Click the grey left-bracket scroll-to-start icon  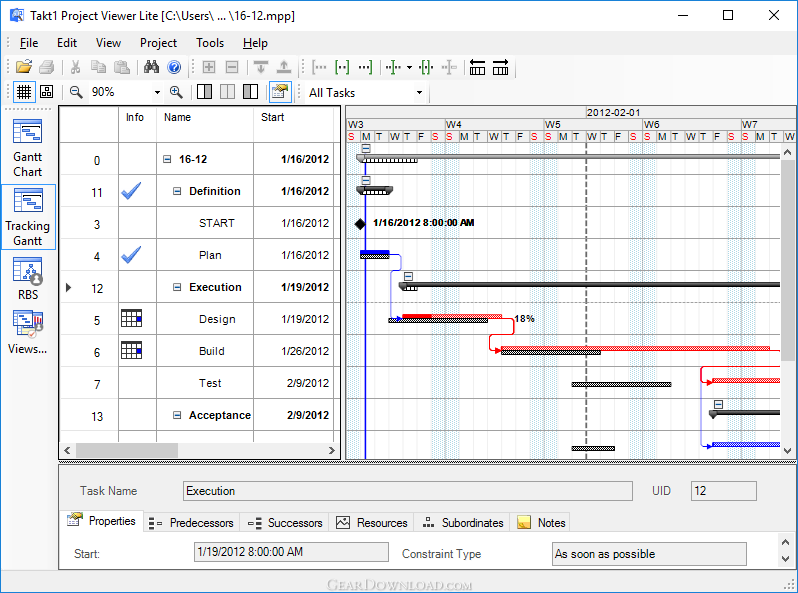[319, 67]
